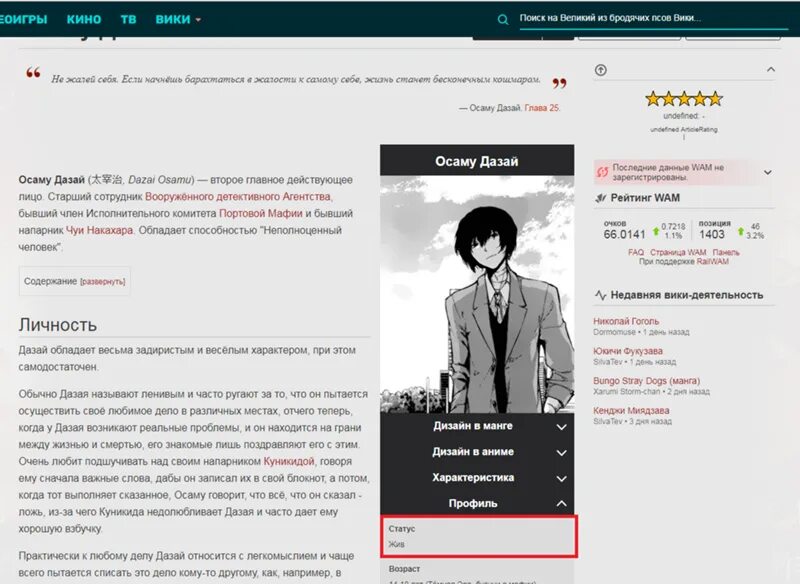The image size is (800, 584).
Task: Open the ТВ navigation item
Action: coord(128,19)
